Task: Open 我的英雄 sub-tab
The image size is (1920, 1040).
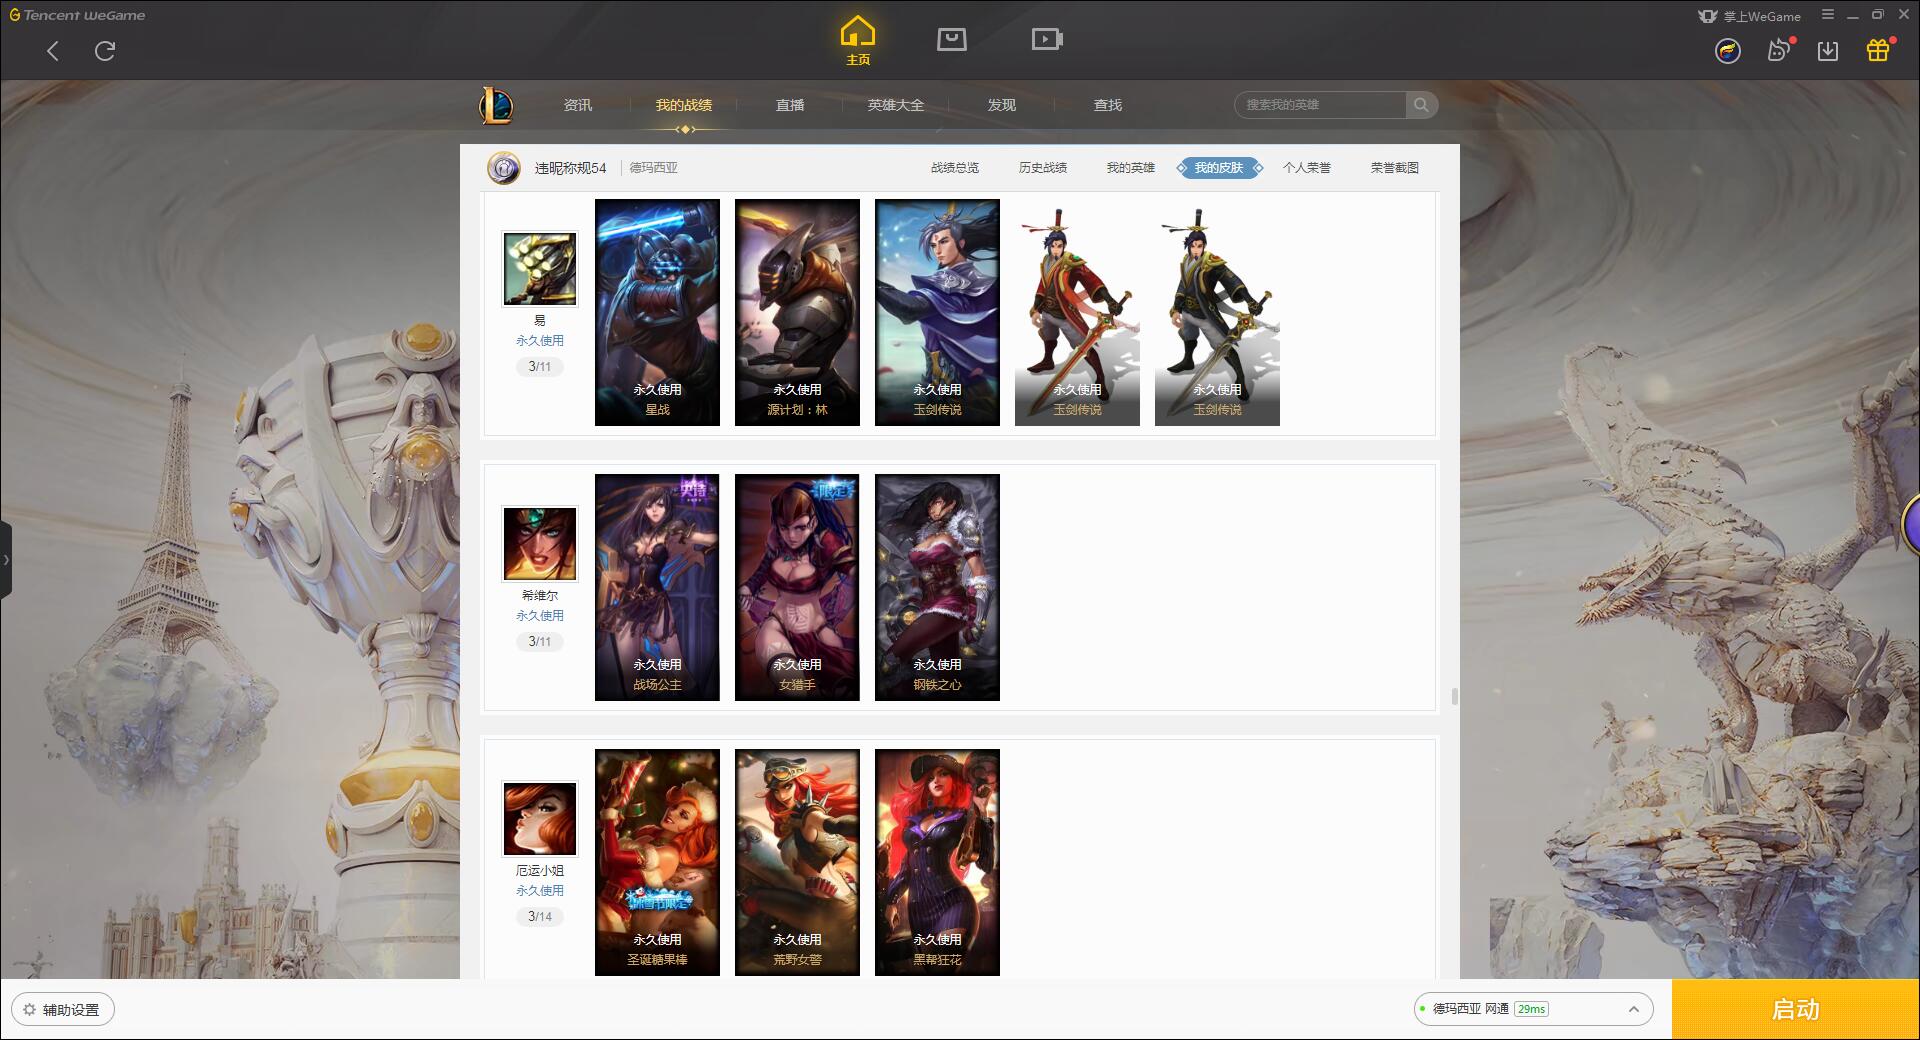Action: pos(1131,168)
